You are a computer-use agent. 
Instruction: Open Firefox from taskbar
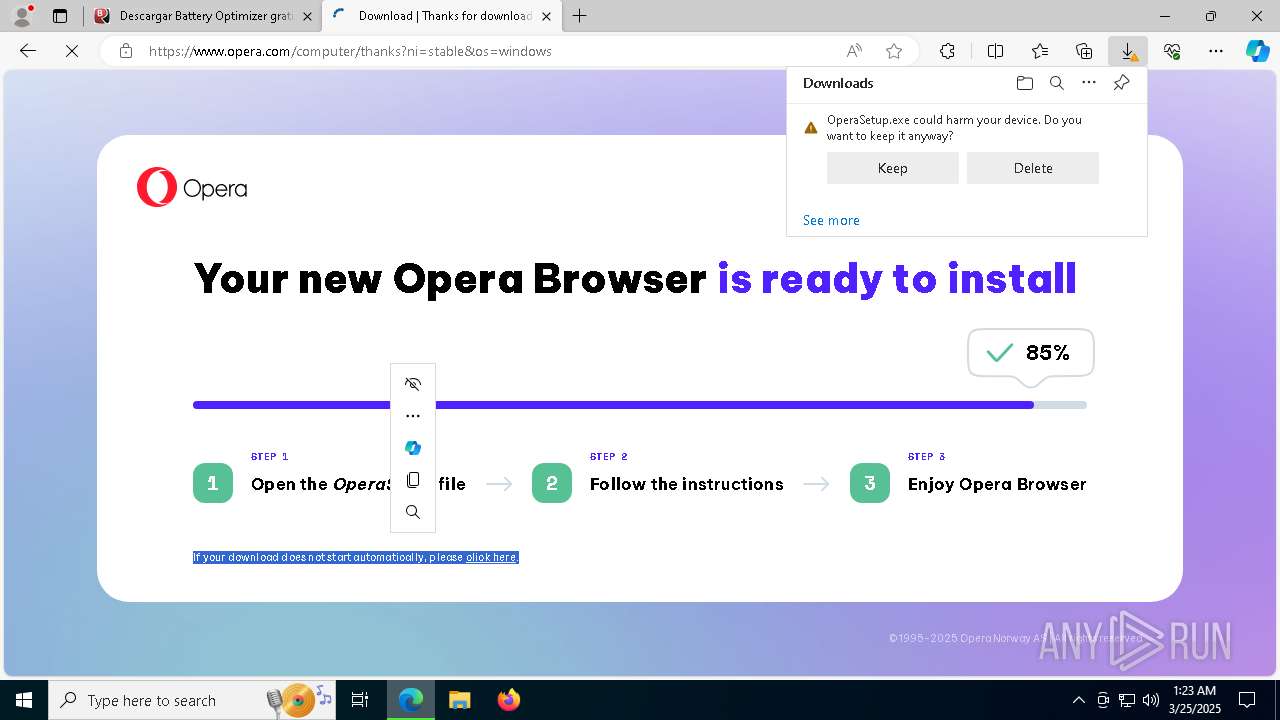(508, 700)
